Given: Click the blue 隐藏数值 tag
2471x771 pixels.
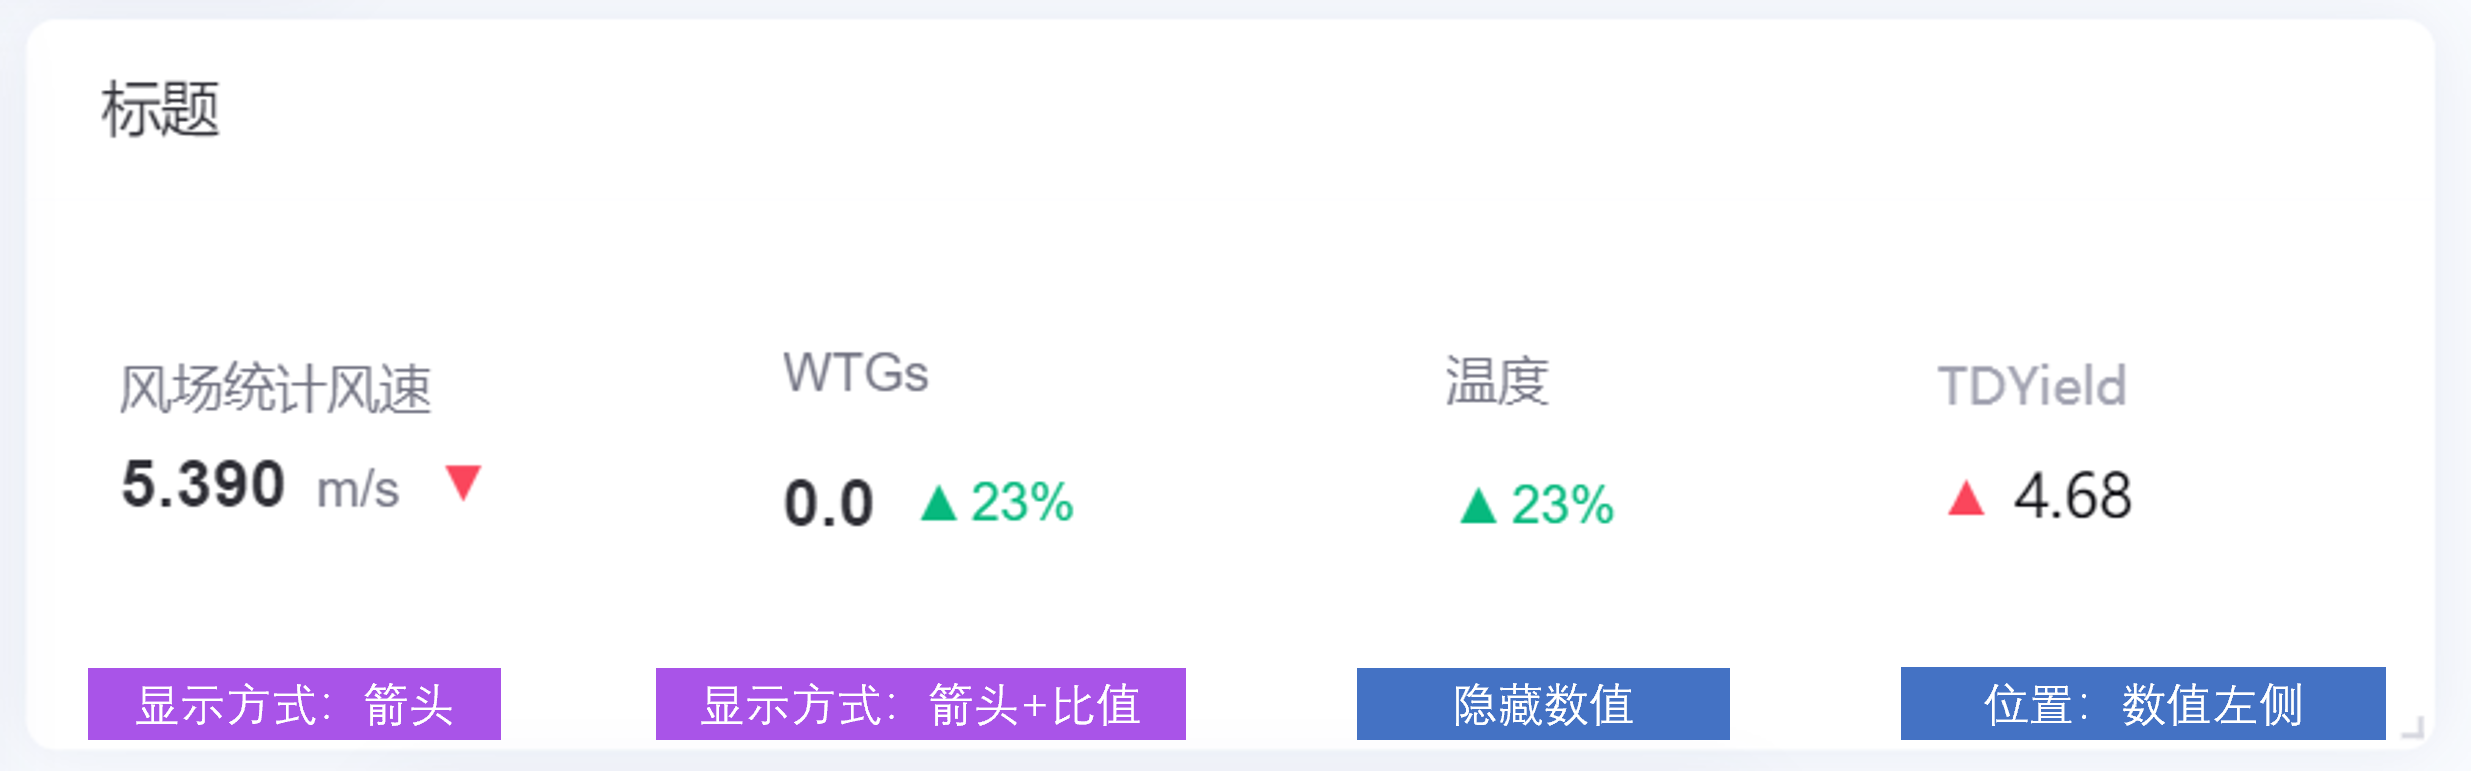Looking at the screenshot, I should tap(1543, 704).
